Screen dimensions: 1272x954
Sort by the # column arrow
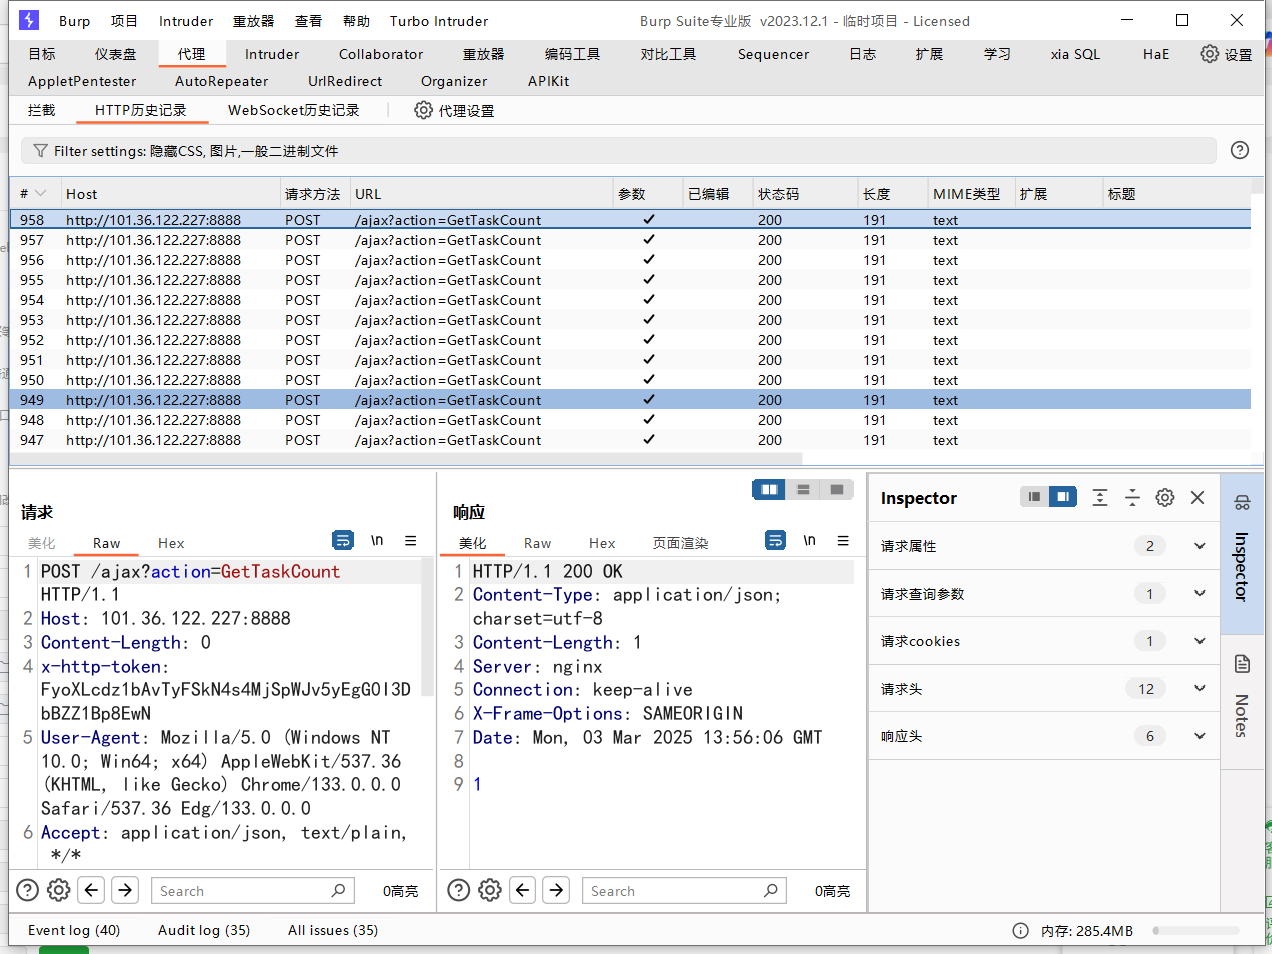(x=41, y=193)
